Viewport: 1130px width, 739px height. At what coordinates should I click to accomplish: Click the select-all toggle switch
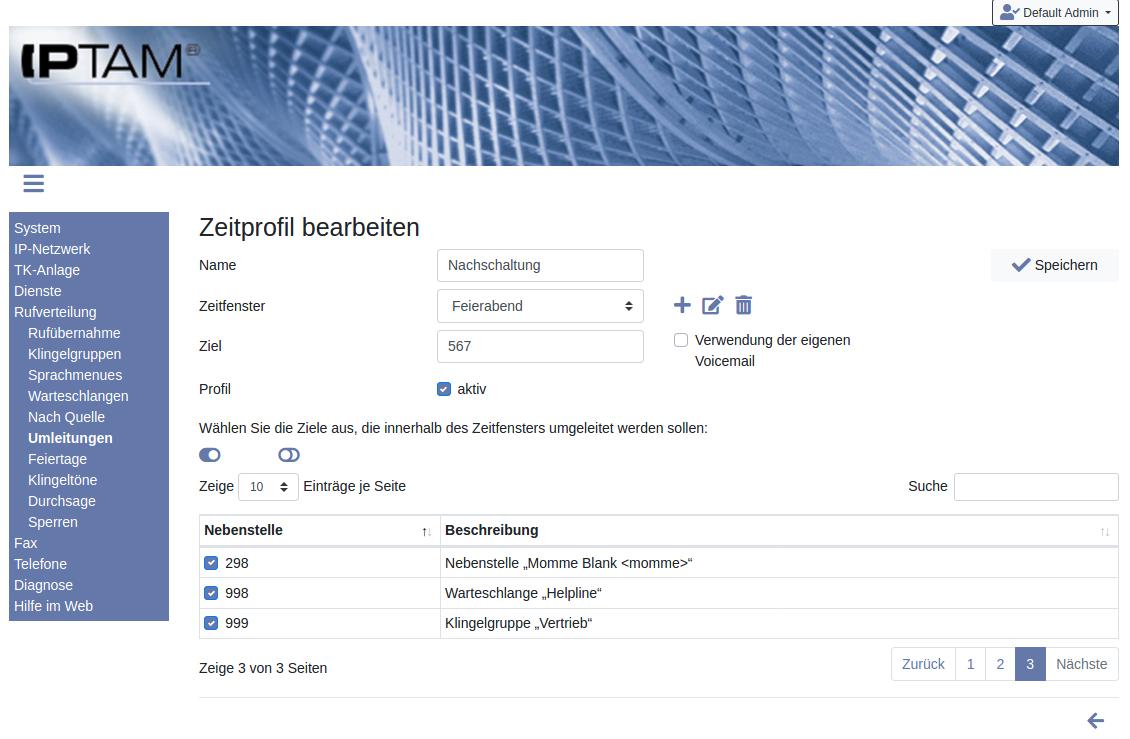(x=210, y=455)
